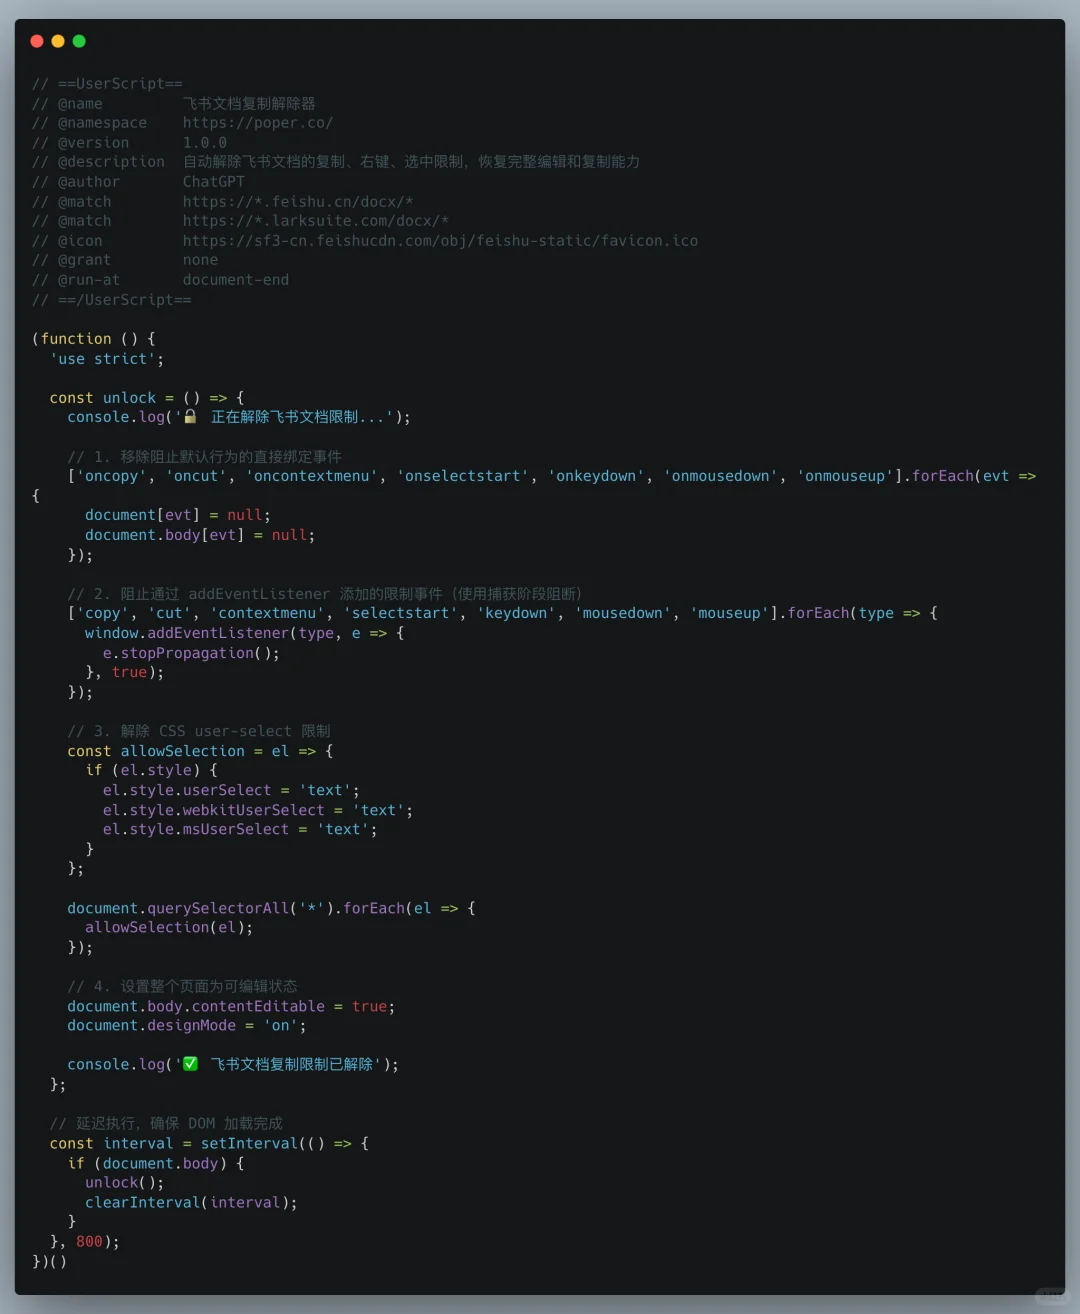This screenshot has height=1314, width=1080.
Task: Click the red close dot
Action: (x=37, y=41)
